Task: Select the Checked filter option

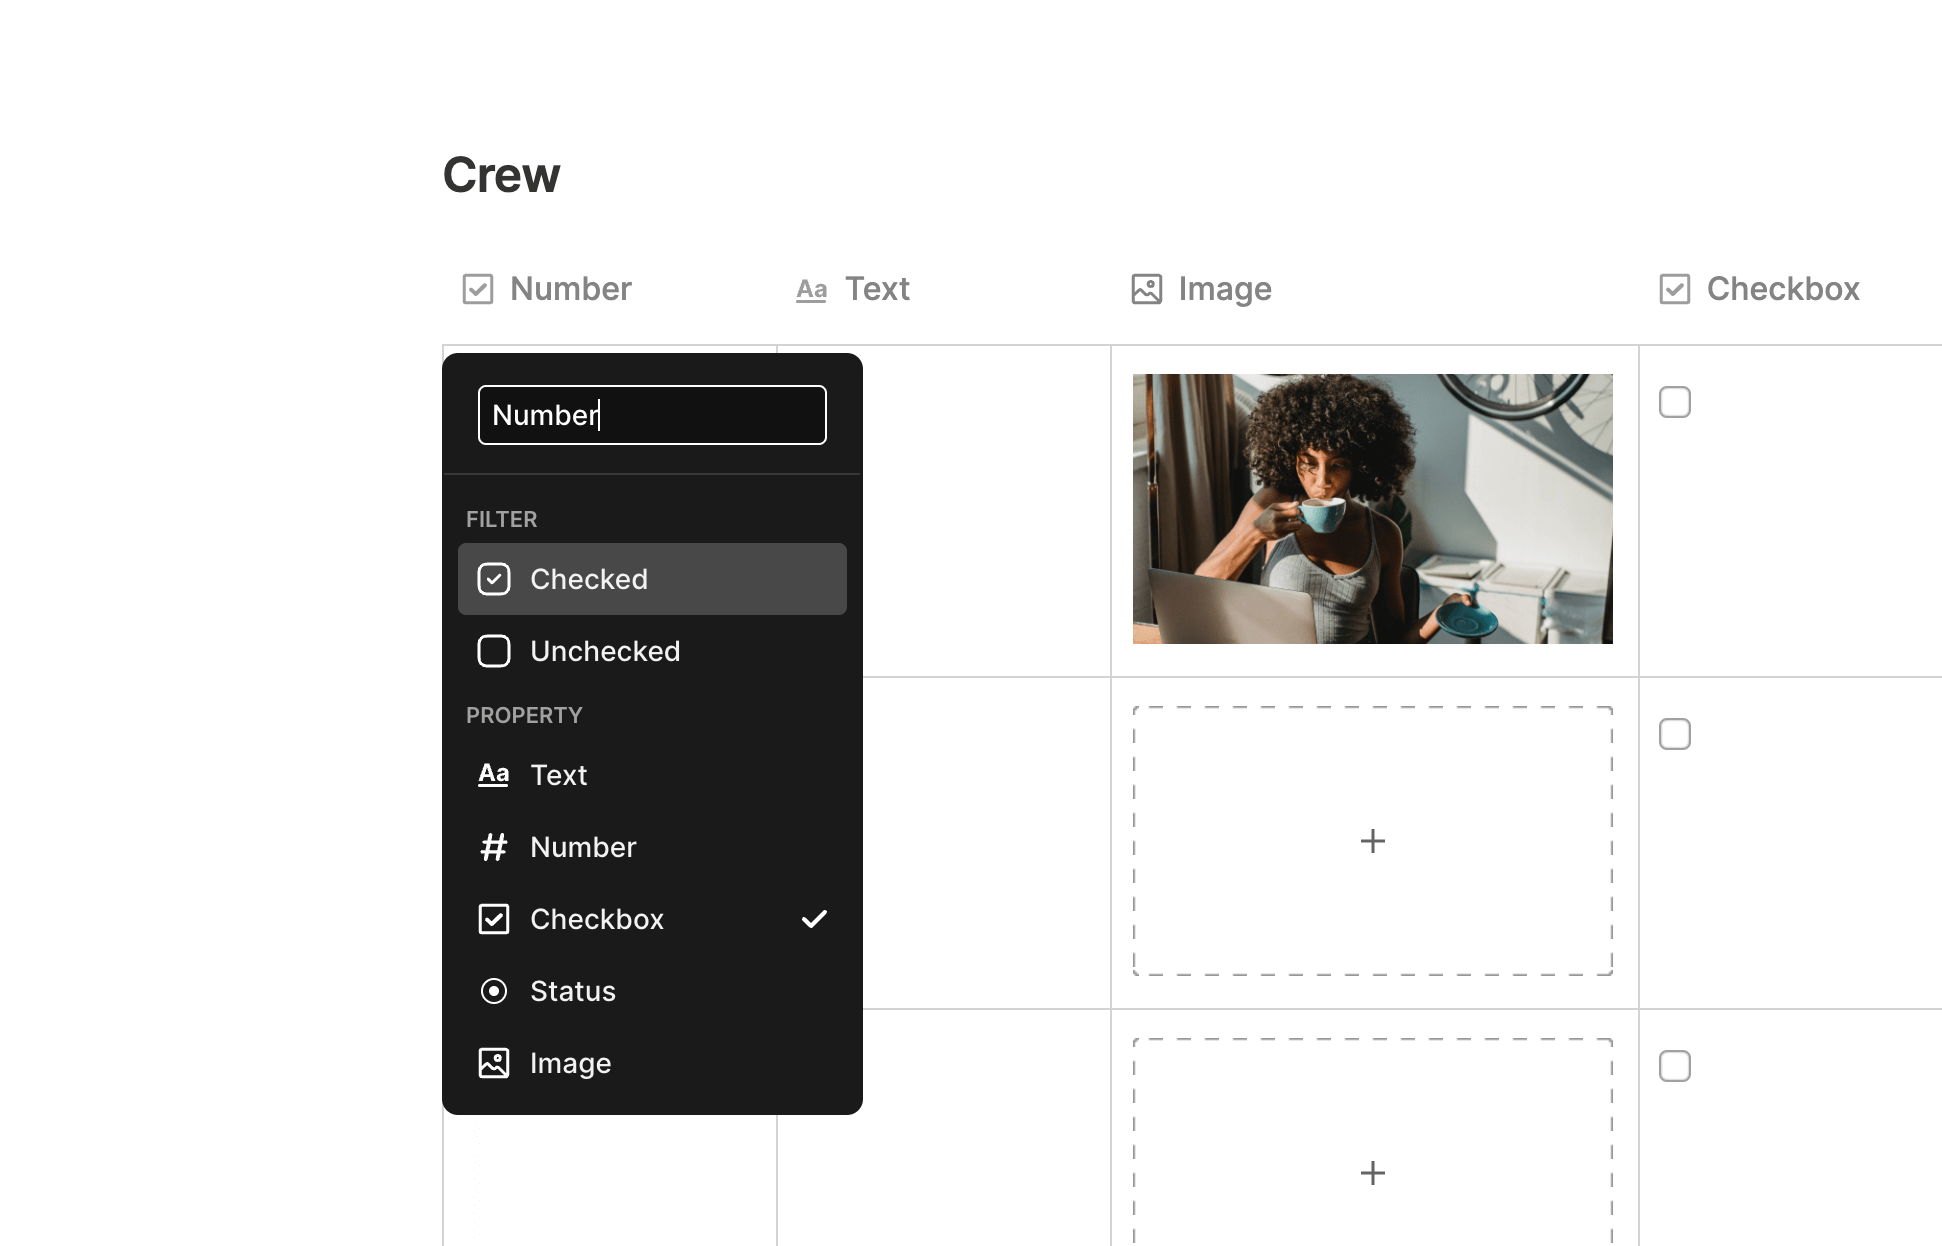Action: click(652, 579)
